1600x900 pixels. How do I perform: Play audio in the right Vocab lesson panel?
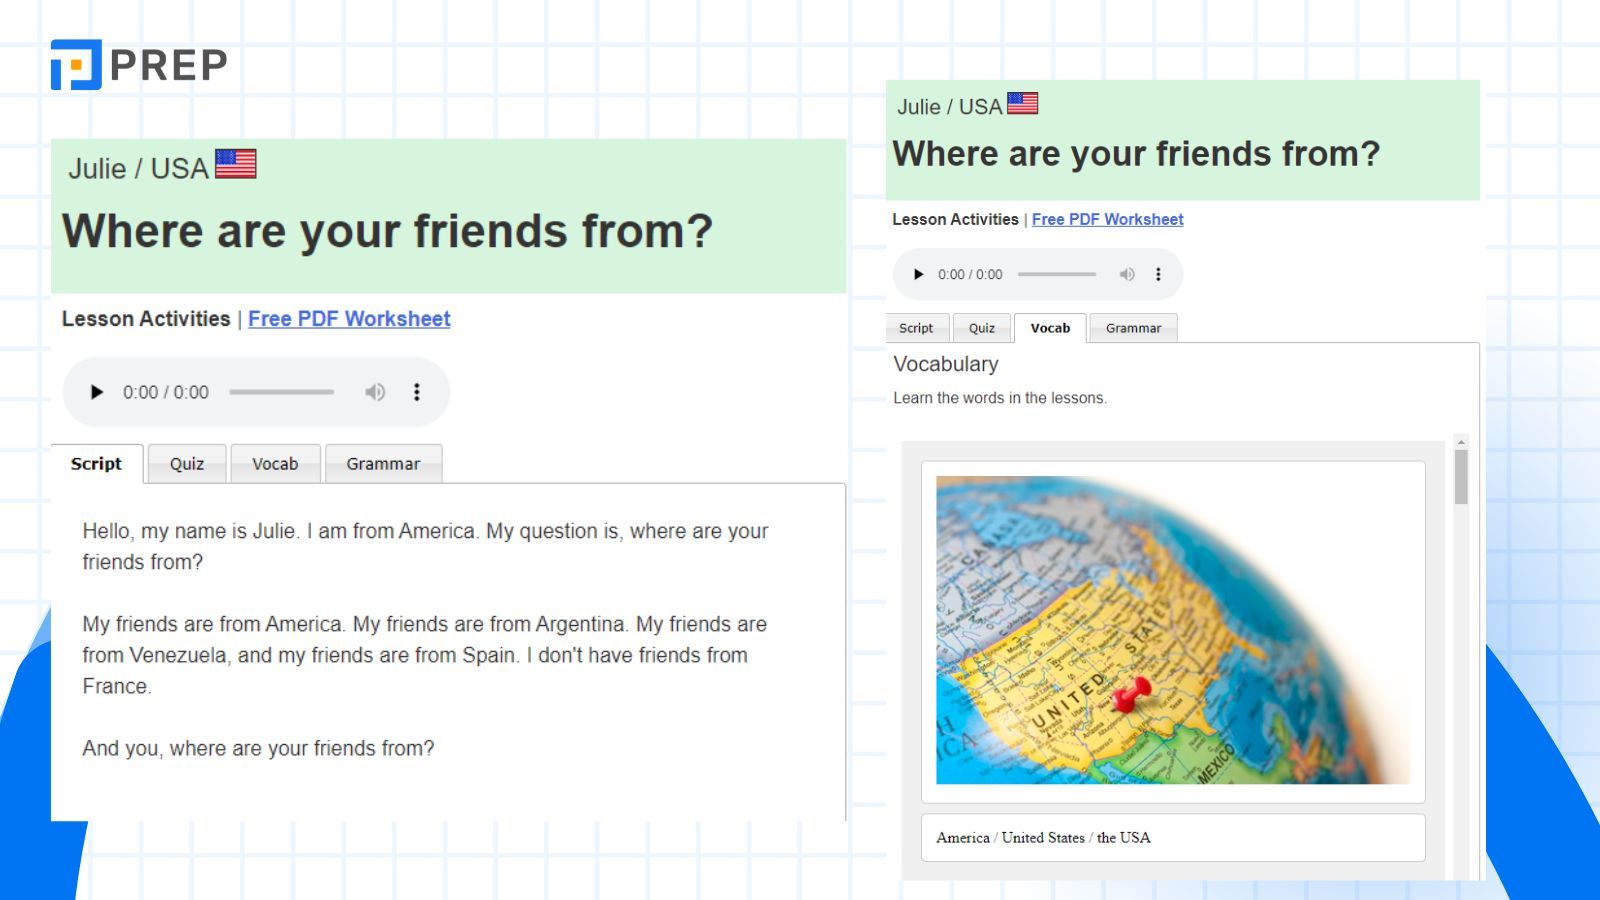pos(918,274)
